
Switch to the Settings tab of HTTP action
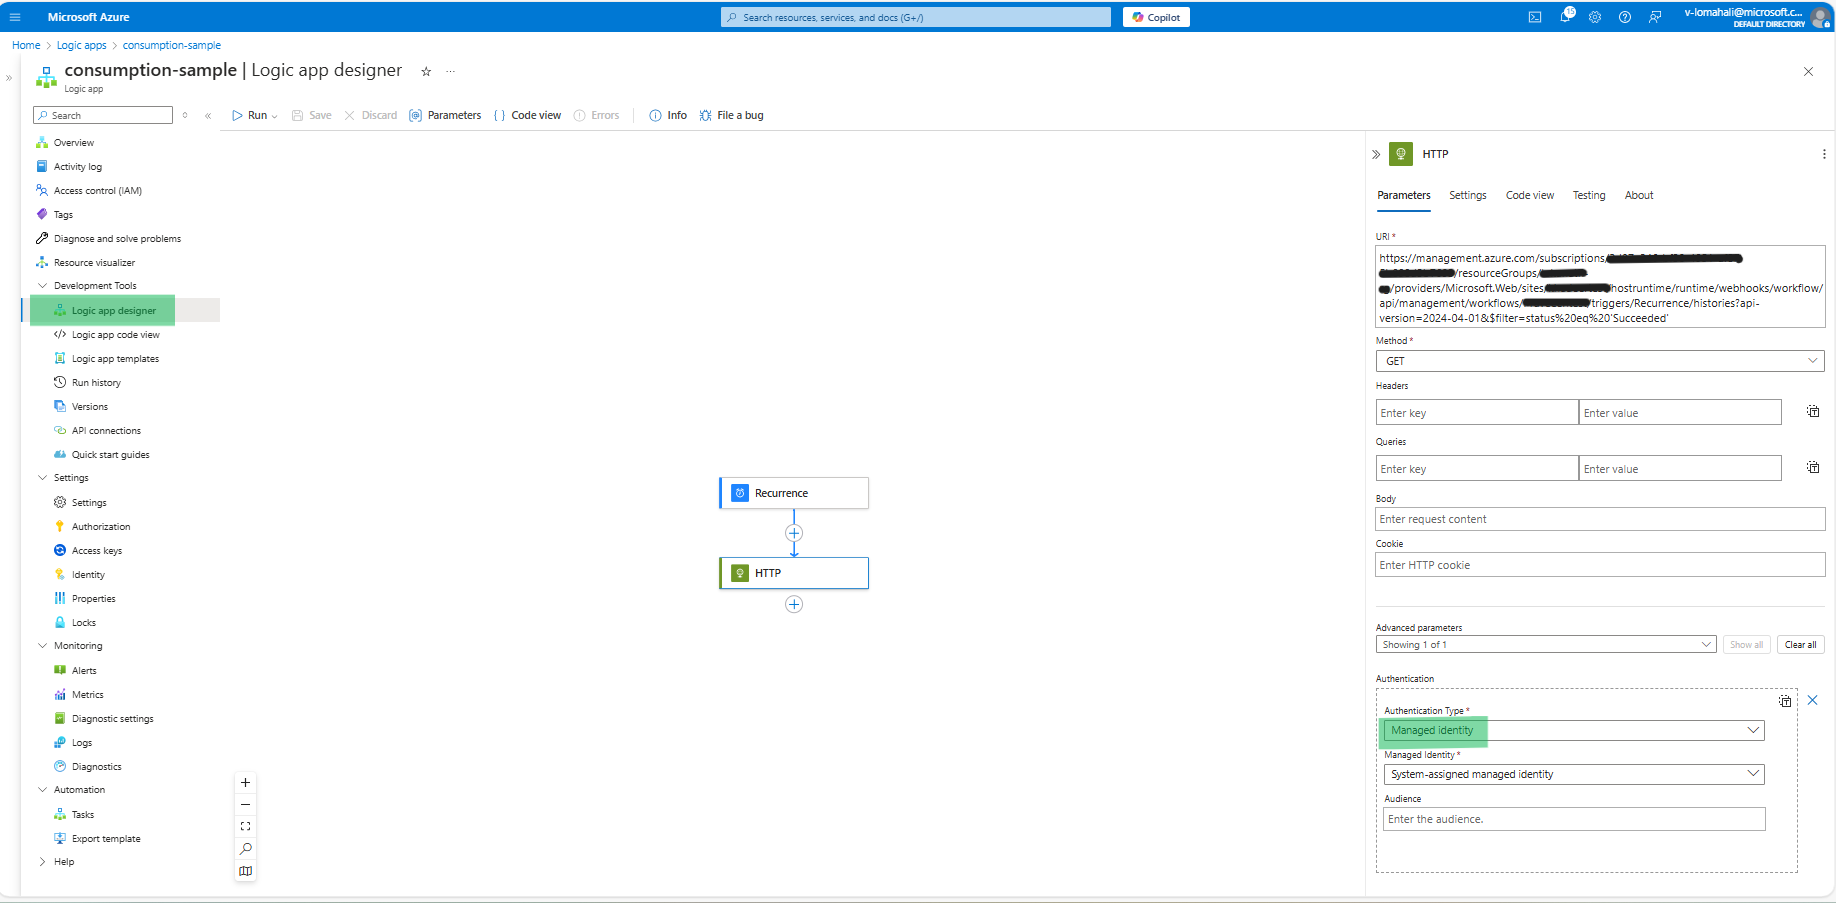pos(1467,195)
